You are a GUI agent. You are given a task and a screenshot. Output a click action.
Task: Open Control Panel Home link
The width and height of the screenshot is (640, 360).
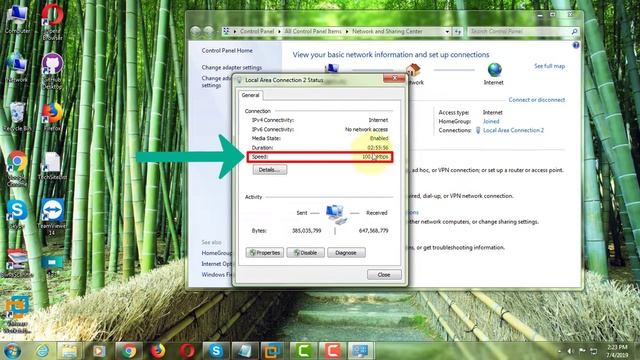pyautogui.click(x=227, y=51)
